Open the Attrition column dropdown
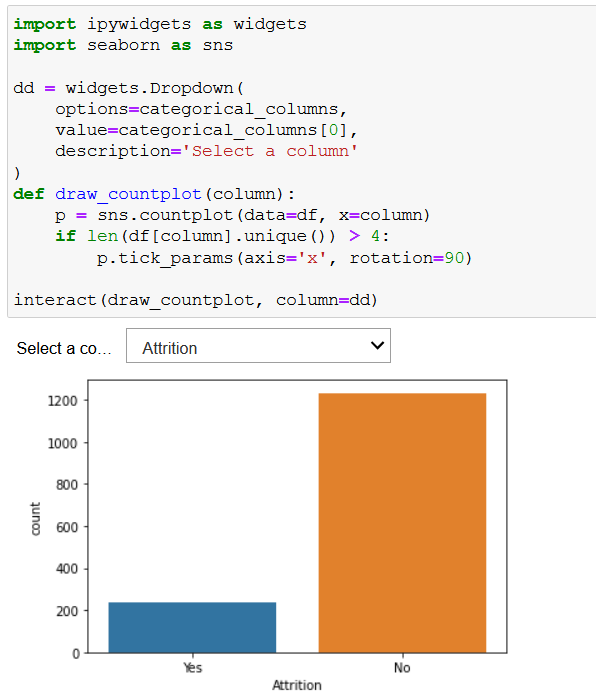Screen dimensions: 596x692 258,346
